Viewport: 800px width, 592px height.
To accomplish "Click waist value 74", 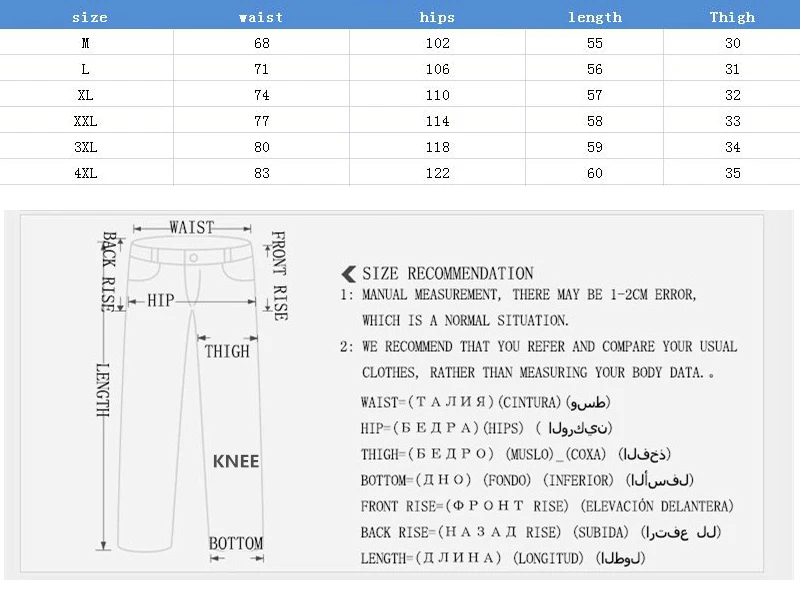I will coord(262,95).
